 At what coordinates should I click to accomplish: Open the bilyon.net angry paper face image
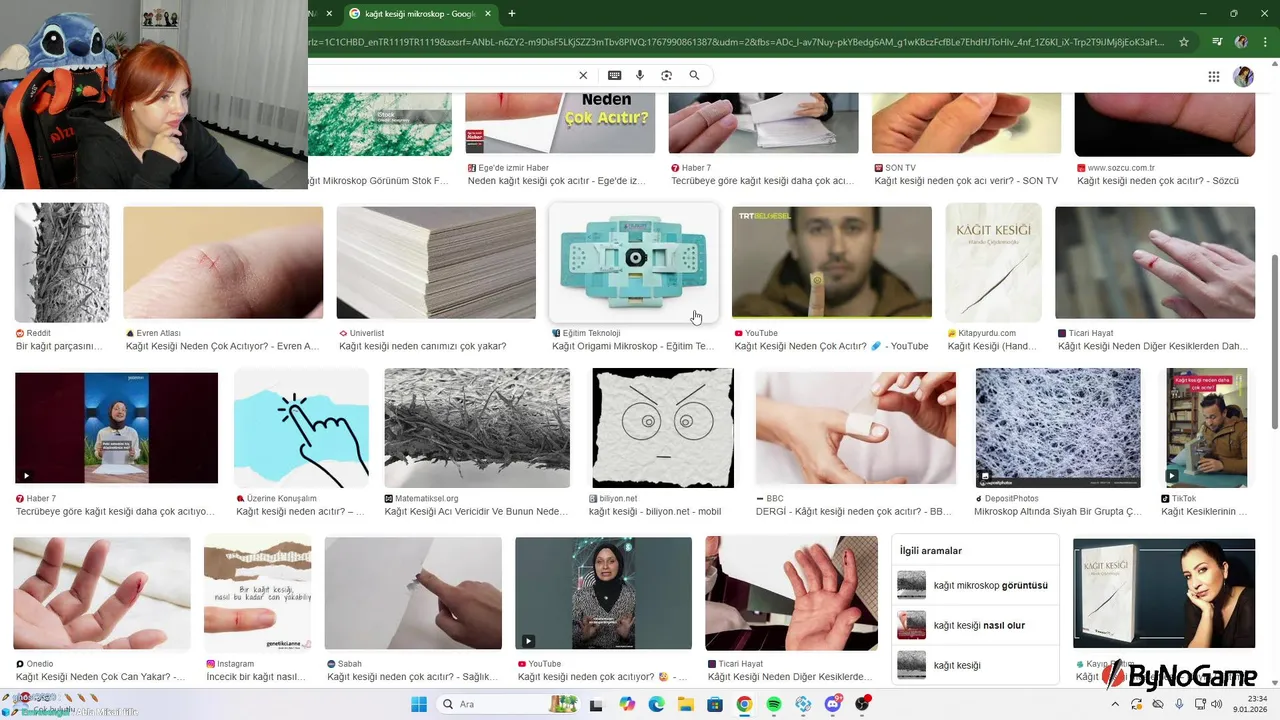(663, 428)
